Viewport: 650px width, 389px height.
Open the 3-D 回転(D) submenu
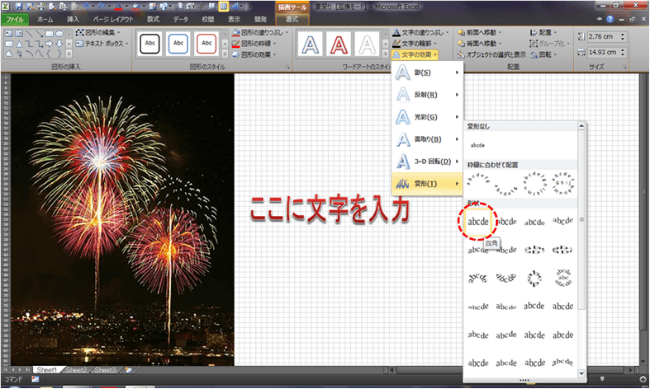click(x=427, y=161)
